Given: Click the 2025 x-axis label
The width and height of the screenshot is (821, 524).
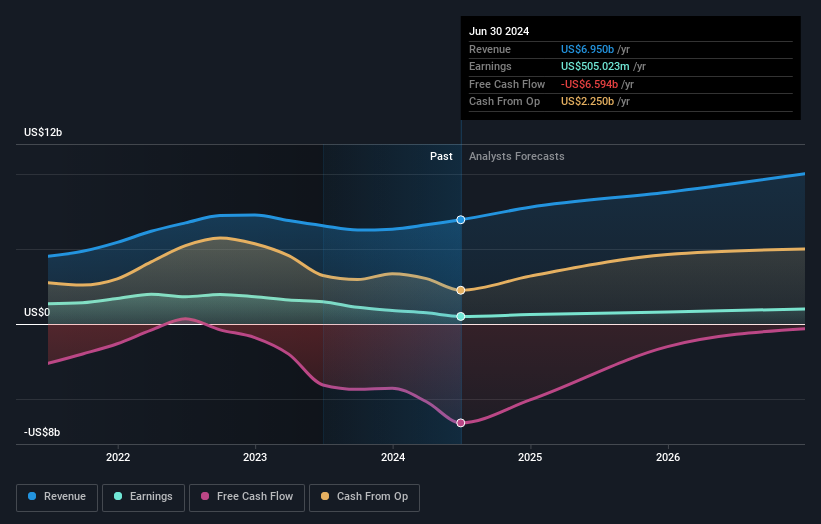Looking at the screenshot, I should (530, 457).
